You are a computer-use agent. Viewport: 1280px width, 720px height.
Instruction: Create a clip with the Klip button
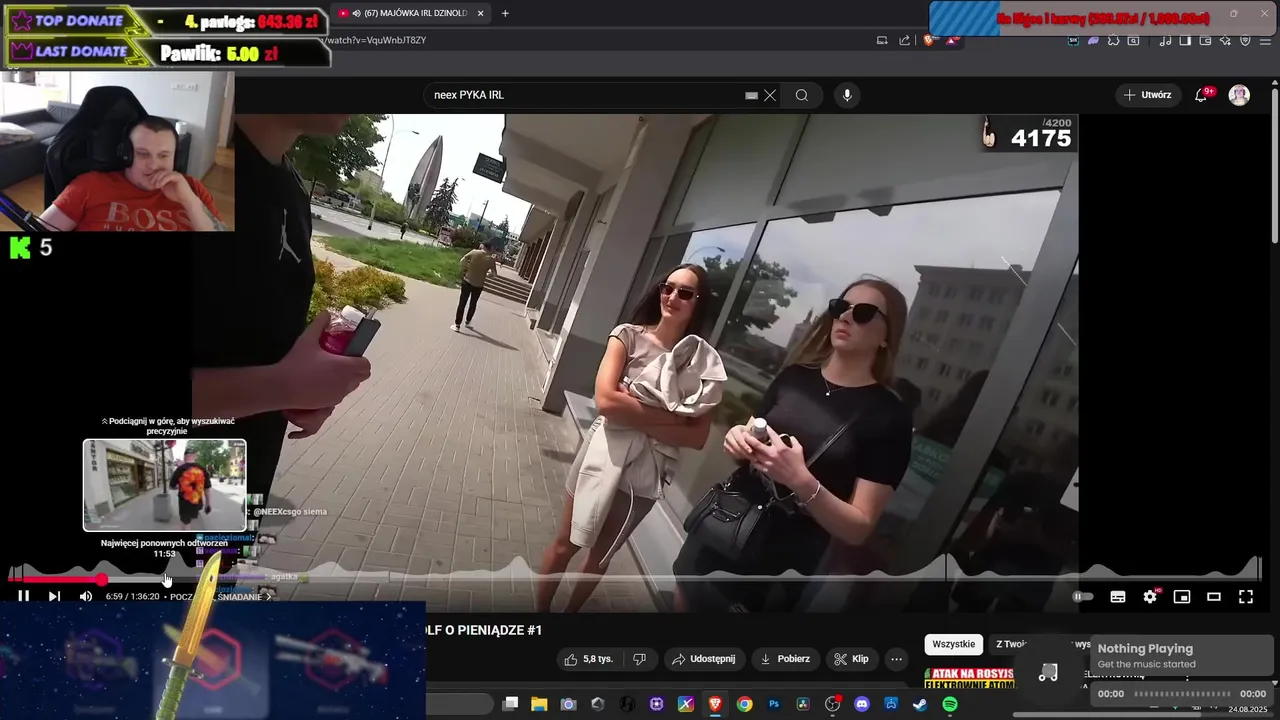pos(851,659)
